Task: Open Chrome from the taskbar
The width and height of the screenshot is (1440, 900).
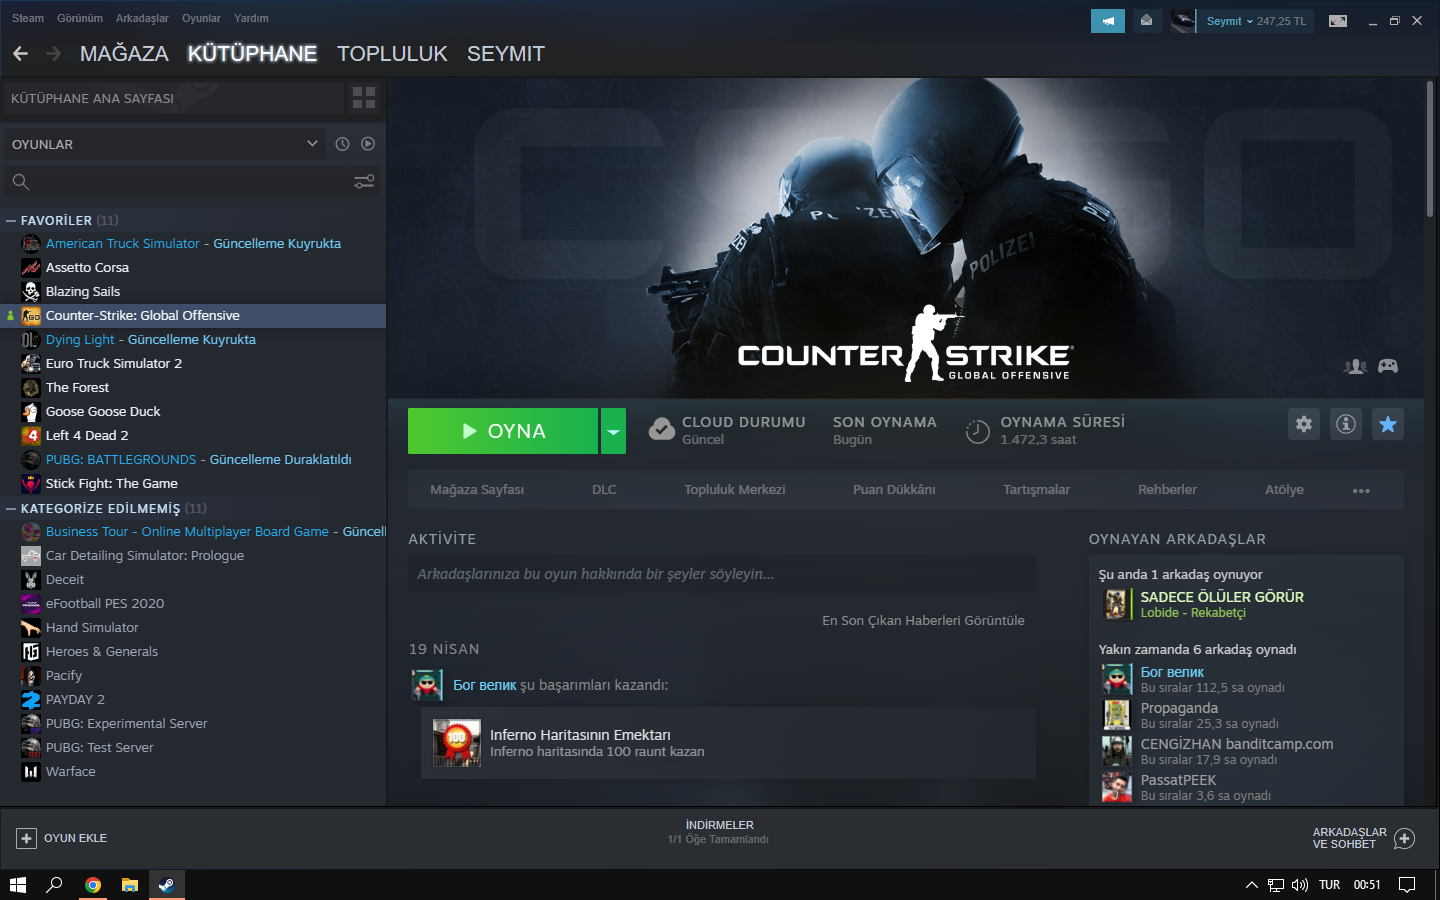Action: [92, 885]
